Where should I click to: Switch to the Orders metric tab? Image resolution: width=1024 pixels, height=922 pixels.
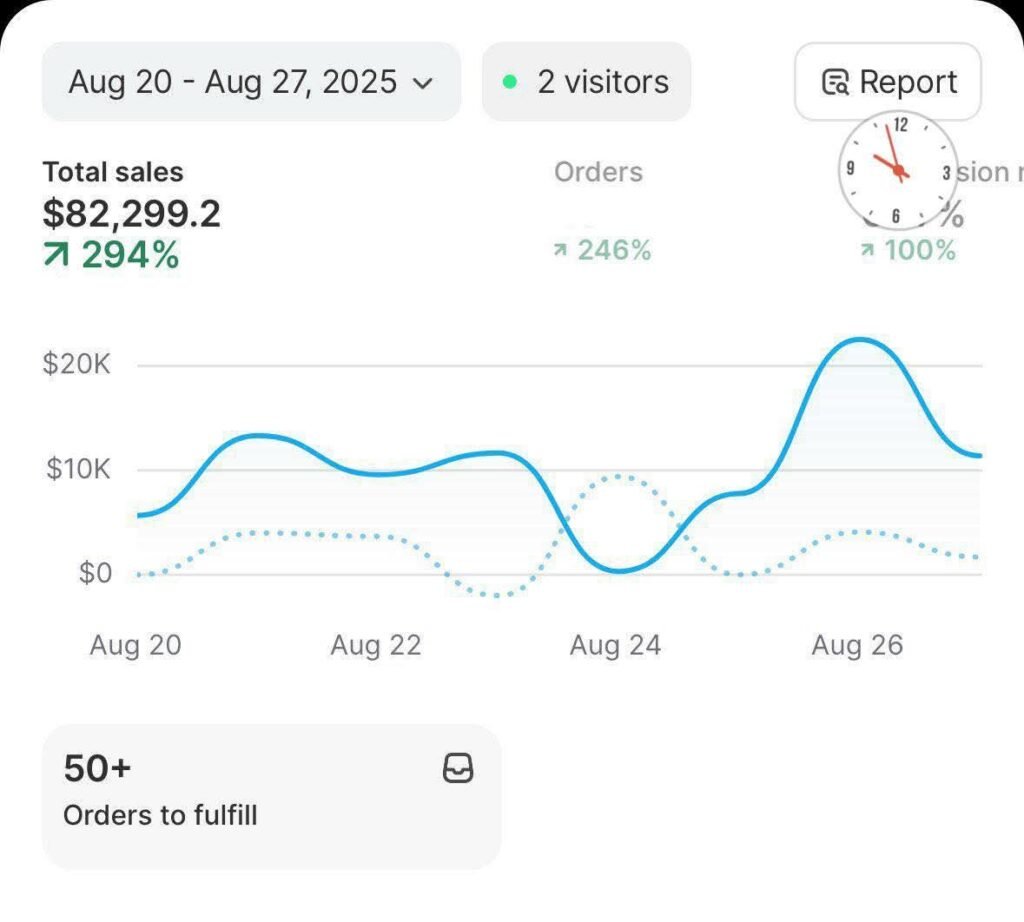click(598, 172)
